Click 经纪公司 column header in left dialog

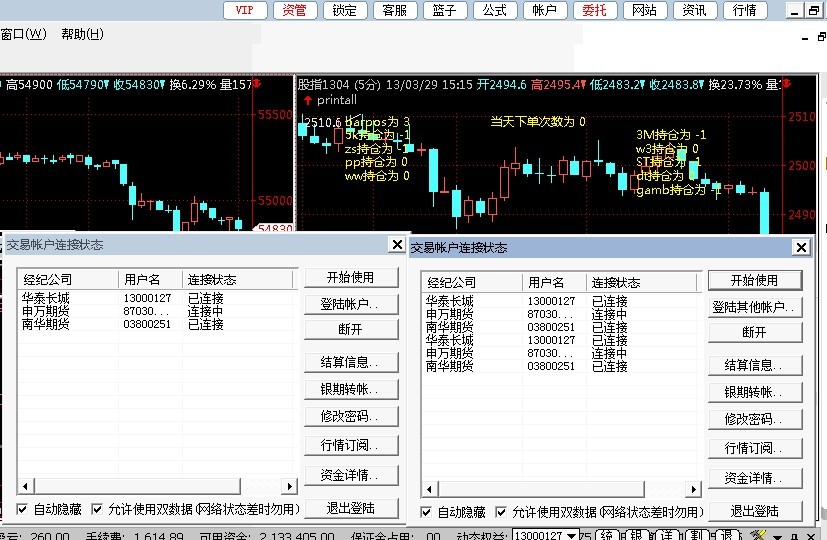point(69,279)
